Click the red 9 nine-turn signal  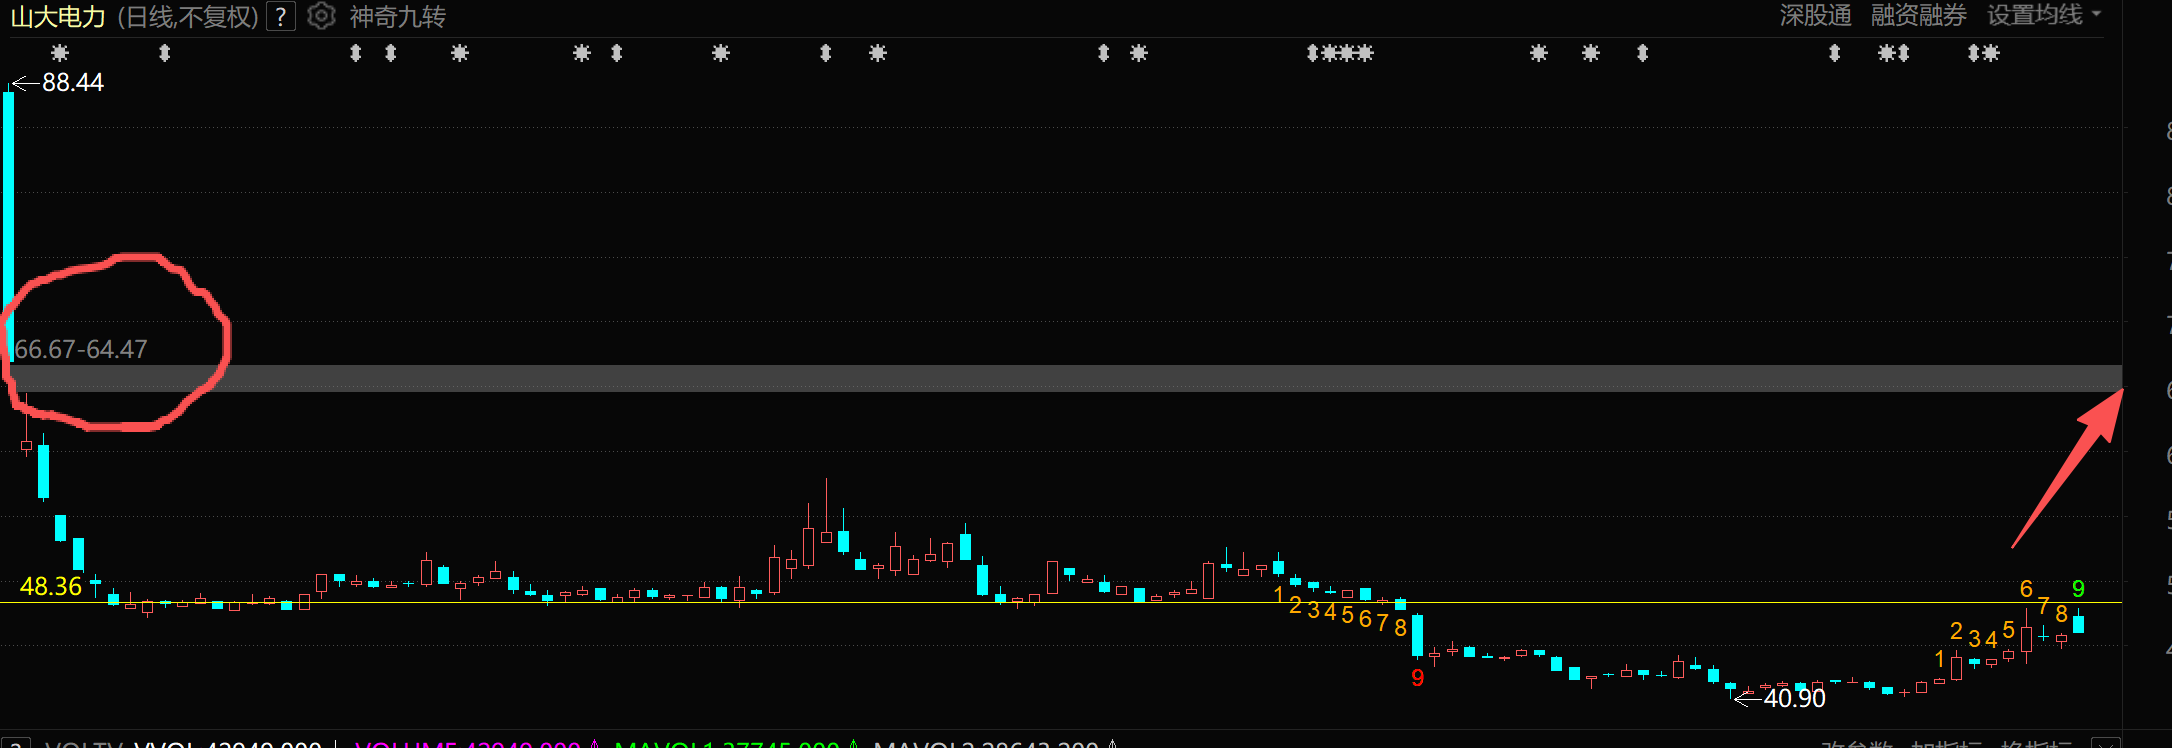(1417, 678)
